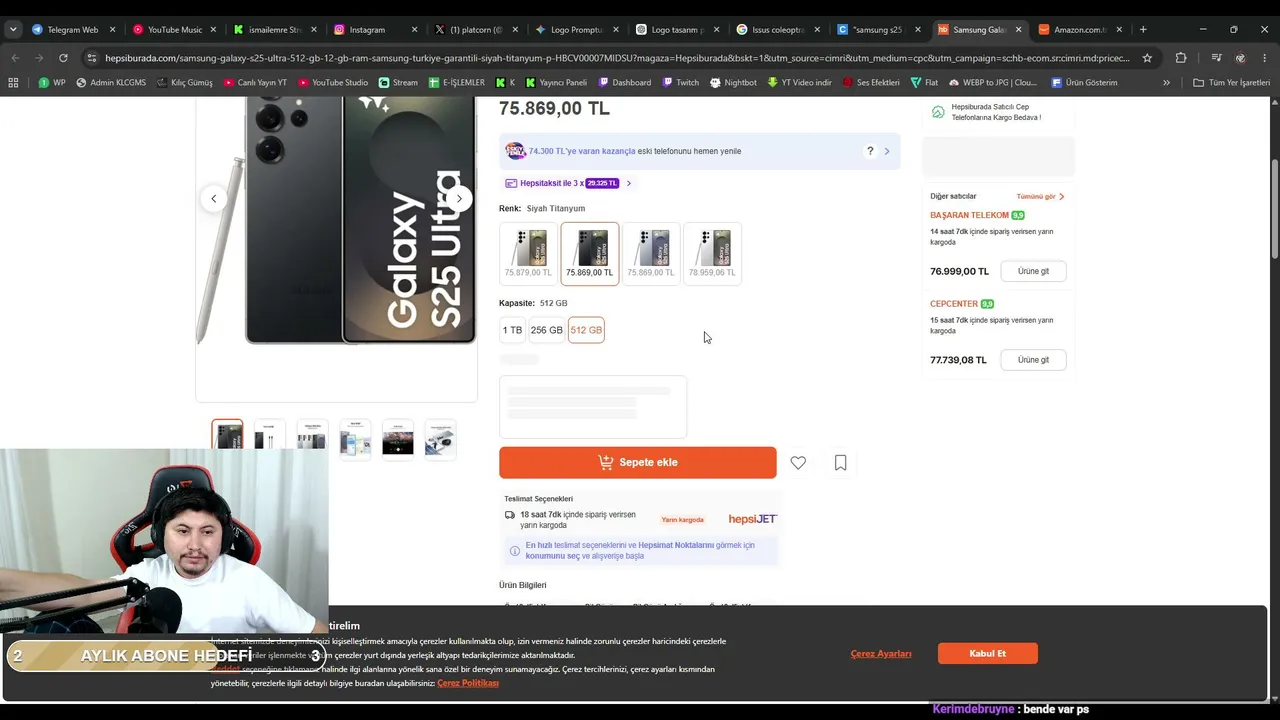1280x720 pixels.
Task: Show the previous product image with left arrow
Action: [213, 198]
